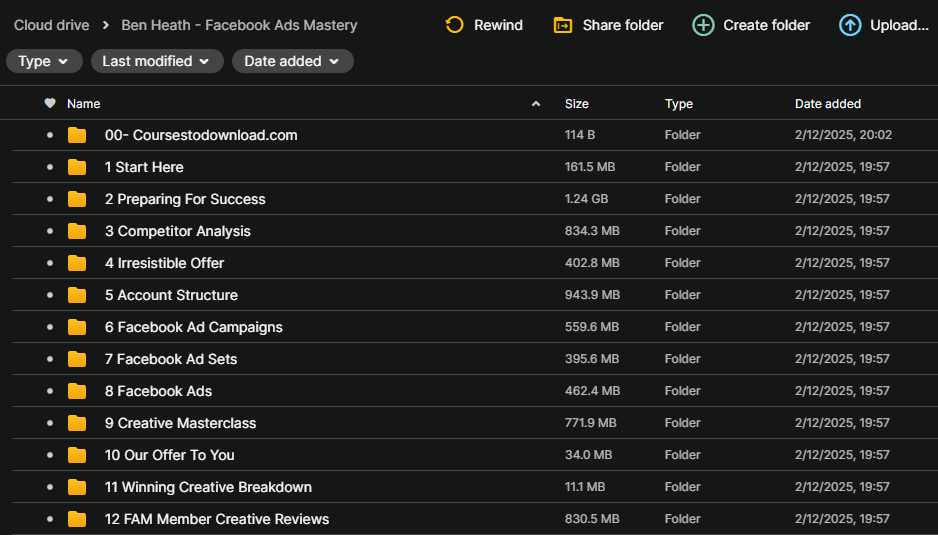Click folder icon for 1 Start Here
The height and width of the screenshot is (535, 938).
click(x=77, y=167)
